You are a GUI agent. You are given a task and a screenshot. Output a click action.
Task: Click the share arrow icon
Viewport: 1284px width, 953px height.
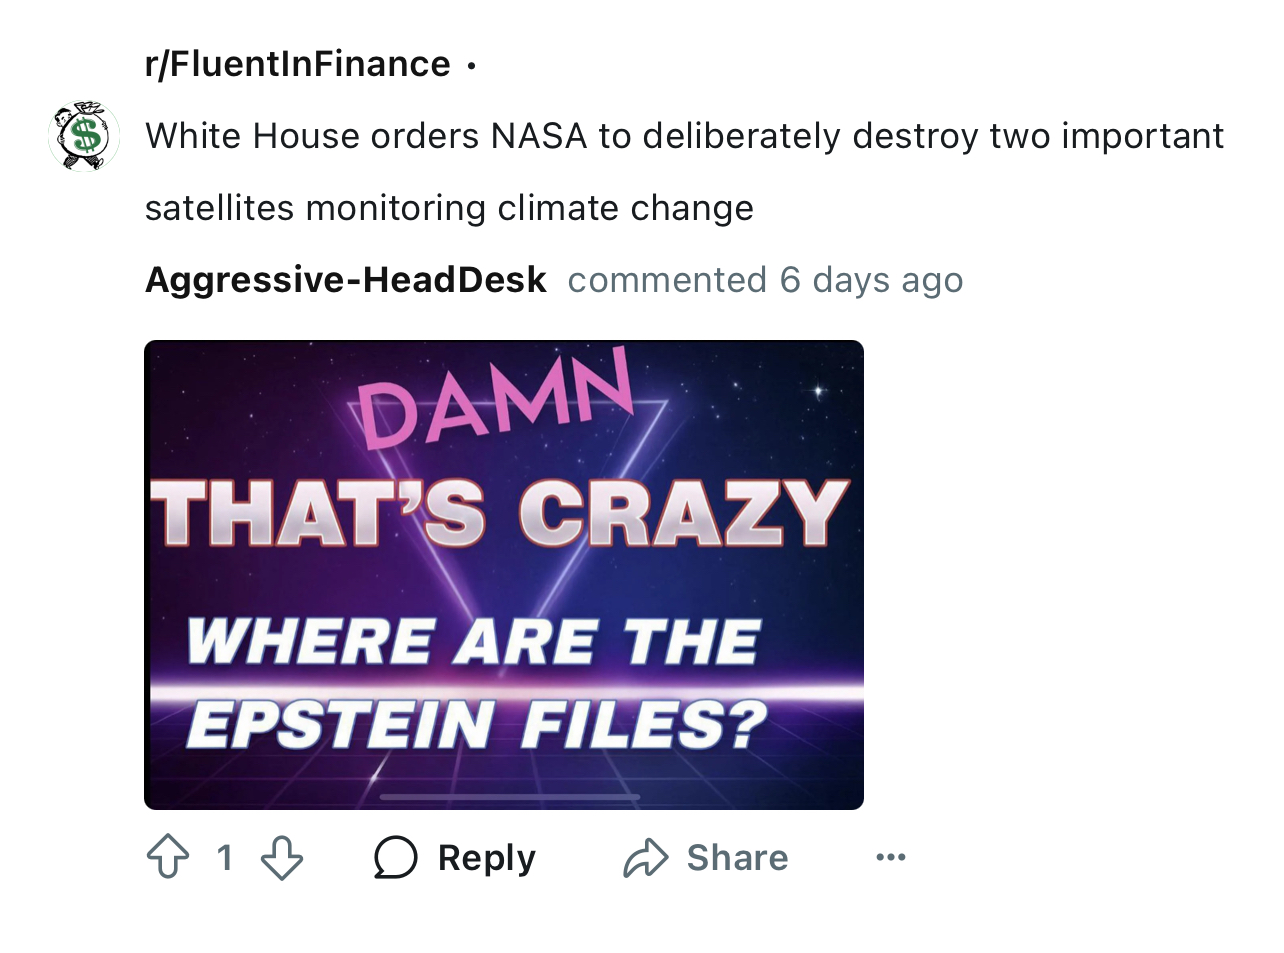coord(646,857)
